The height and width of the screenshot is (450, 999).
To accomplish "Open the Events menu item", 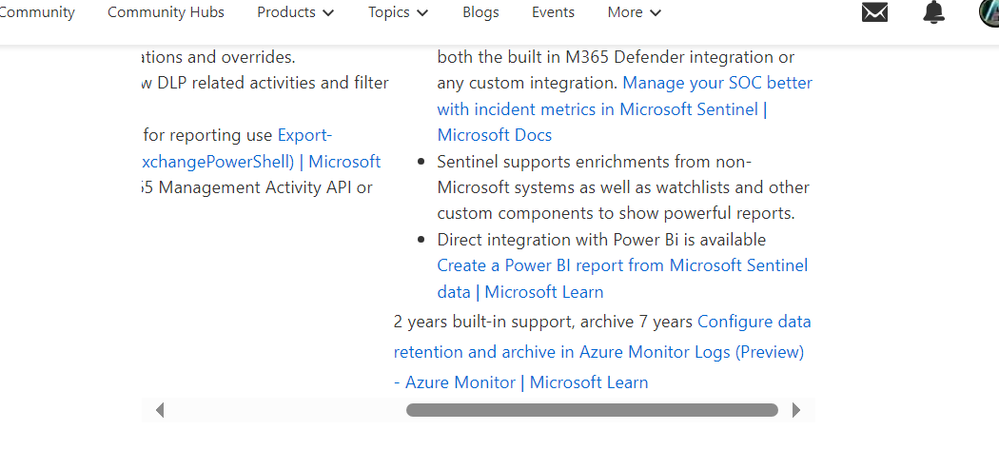I will tap(553, 13).
